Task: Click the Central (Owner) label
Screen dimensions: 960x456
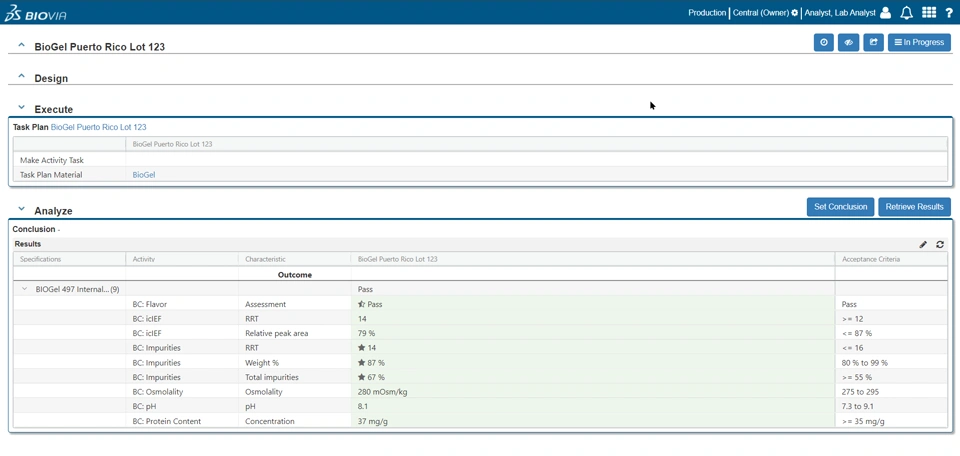Action: [x=761, y=13]
